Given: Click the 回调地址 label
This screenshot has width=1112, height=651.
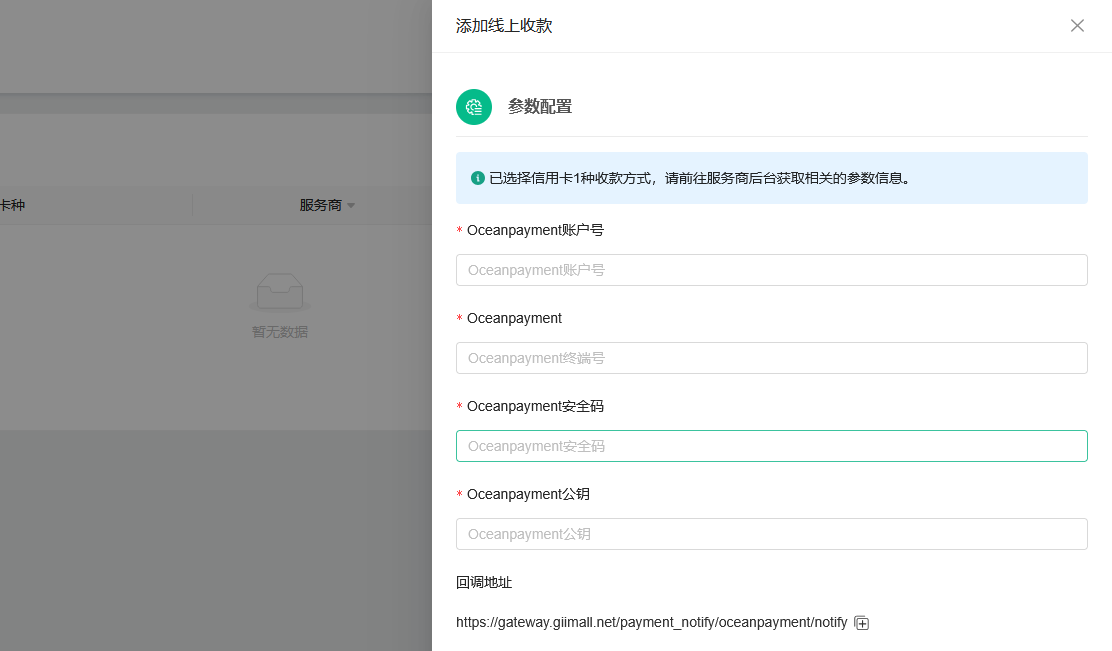Looking at the screenshot, I should tap(484, 582).
